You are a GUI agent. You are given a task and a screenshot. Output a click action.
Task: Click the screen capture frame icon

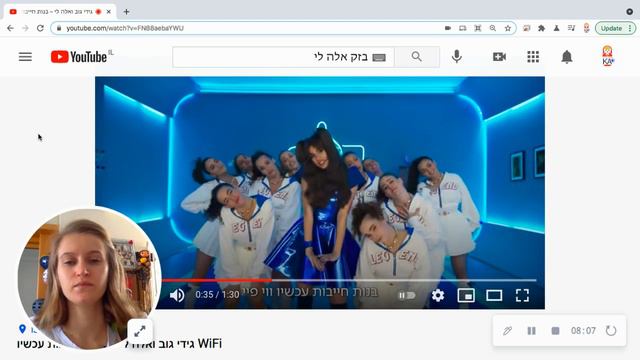(x=478, y=28)
